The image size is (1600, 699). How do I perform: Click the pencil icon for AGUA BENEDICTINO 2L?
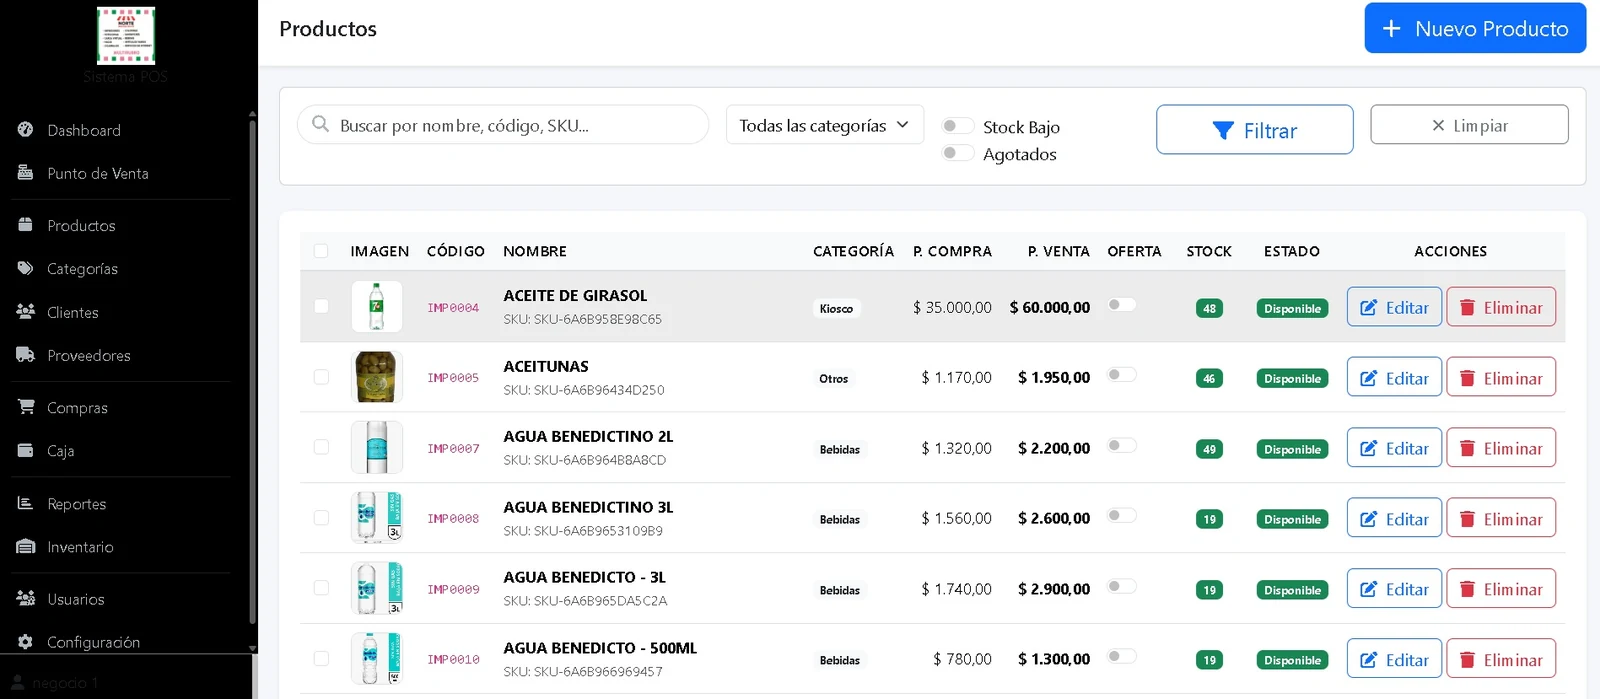(1368, 448)
